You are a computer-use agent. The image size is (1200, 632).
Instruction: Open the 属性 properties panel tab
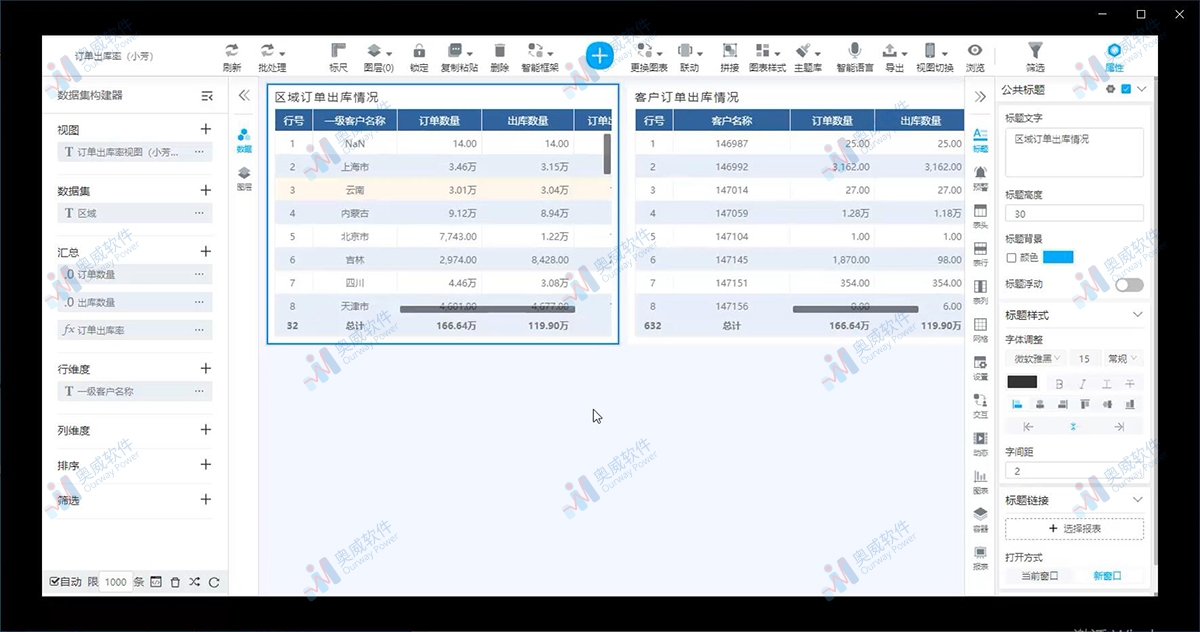pyautogui.click(x=1114, y=57)
